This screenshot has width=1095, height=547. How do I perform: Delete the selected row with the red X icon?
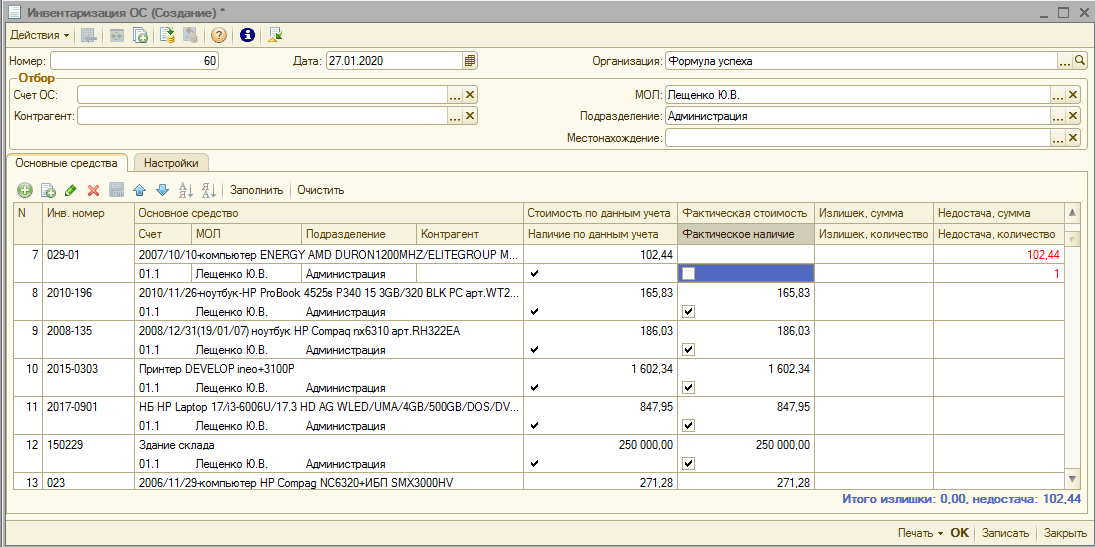[x=93, y=190]
